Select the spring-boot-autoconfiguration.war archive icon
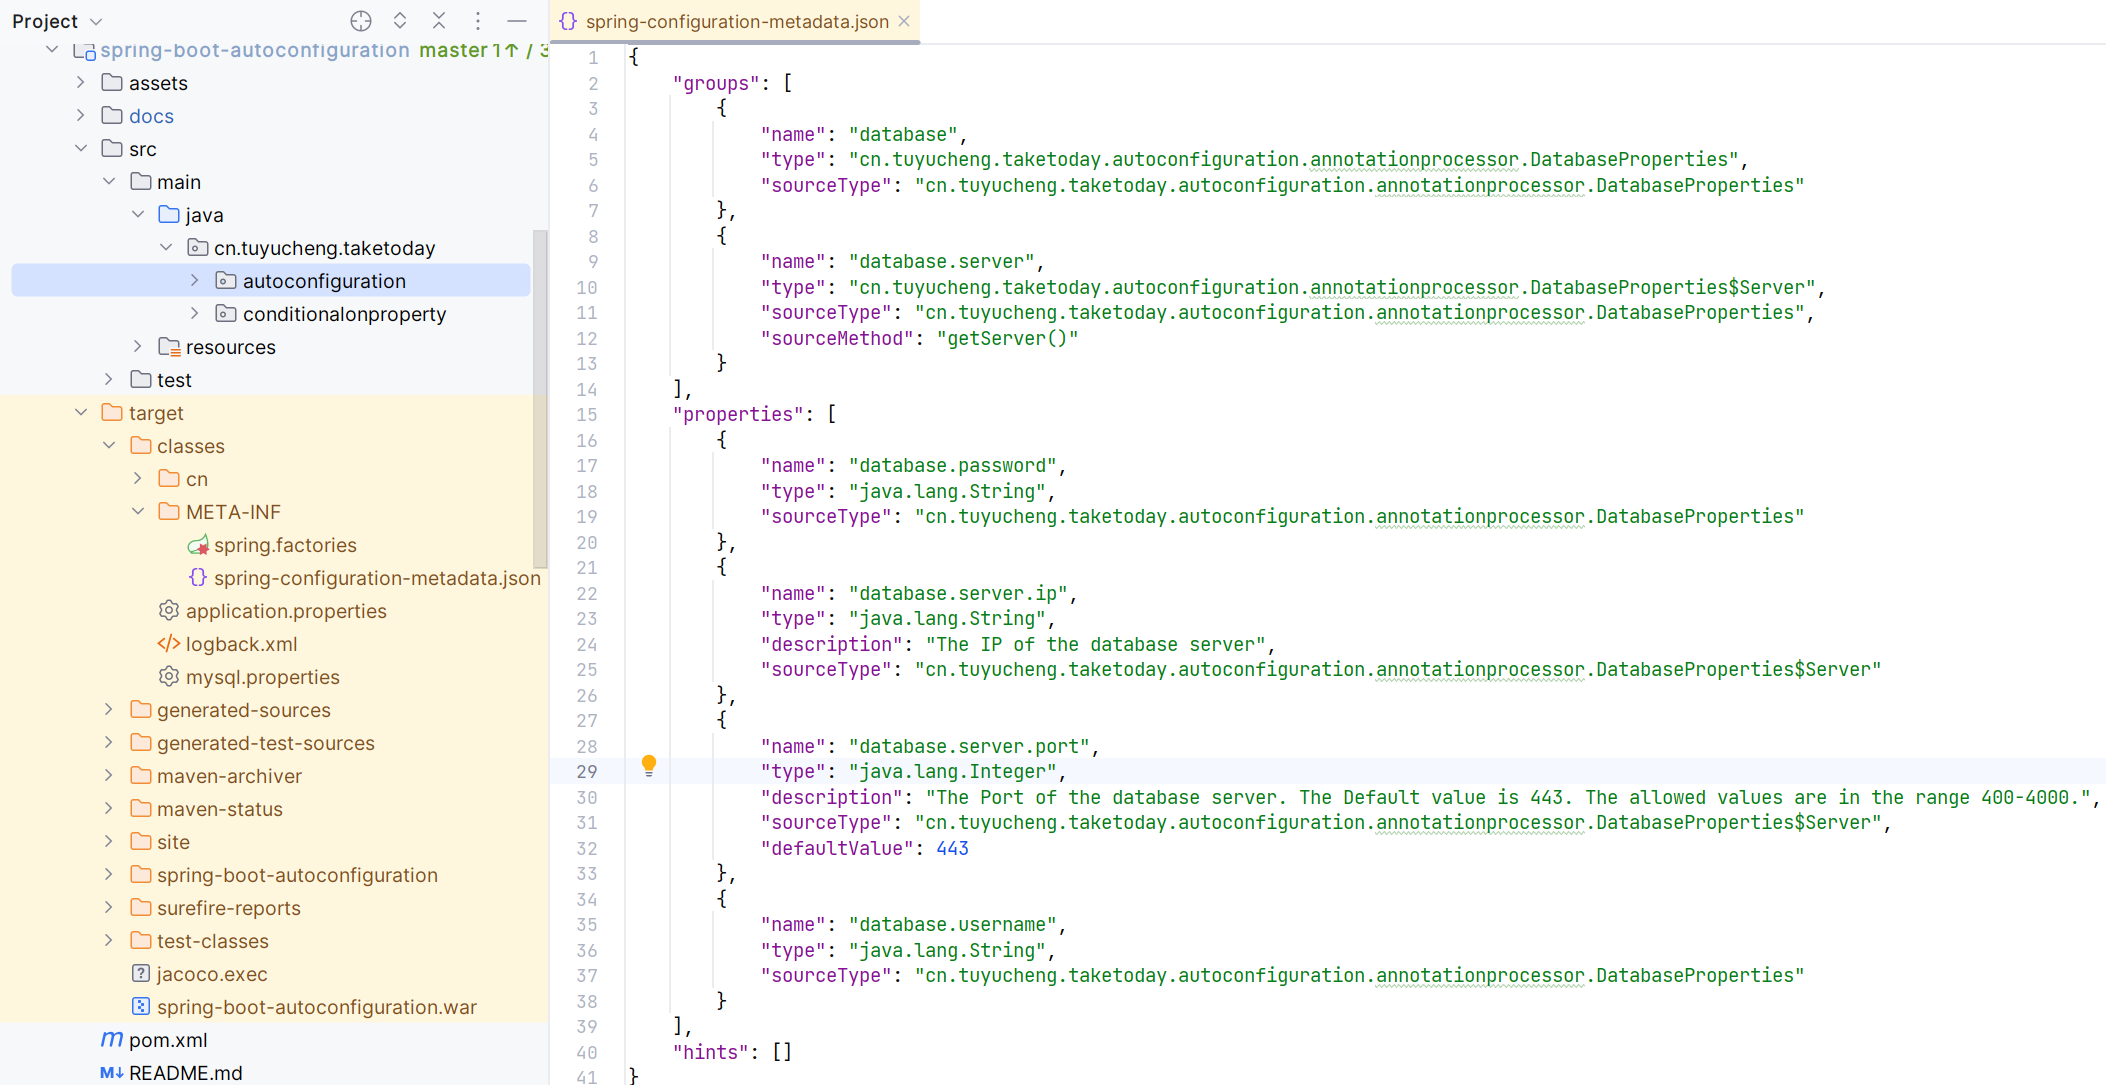Image resolution: width=2106 pixels, height=1085 pixels. [x=141, y=1007]
